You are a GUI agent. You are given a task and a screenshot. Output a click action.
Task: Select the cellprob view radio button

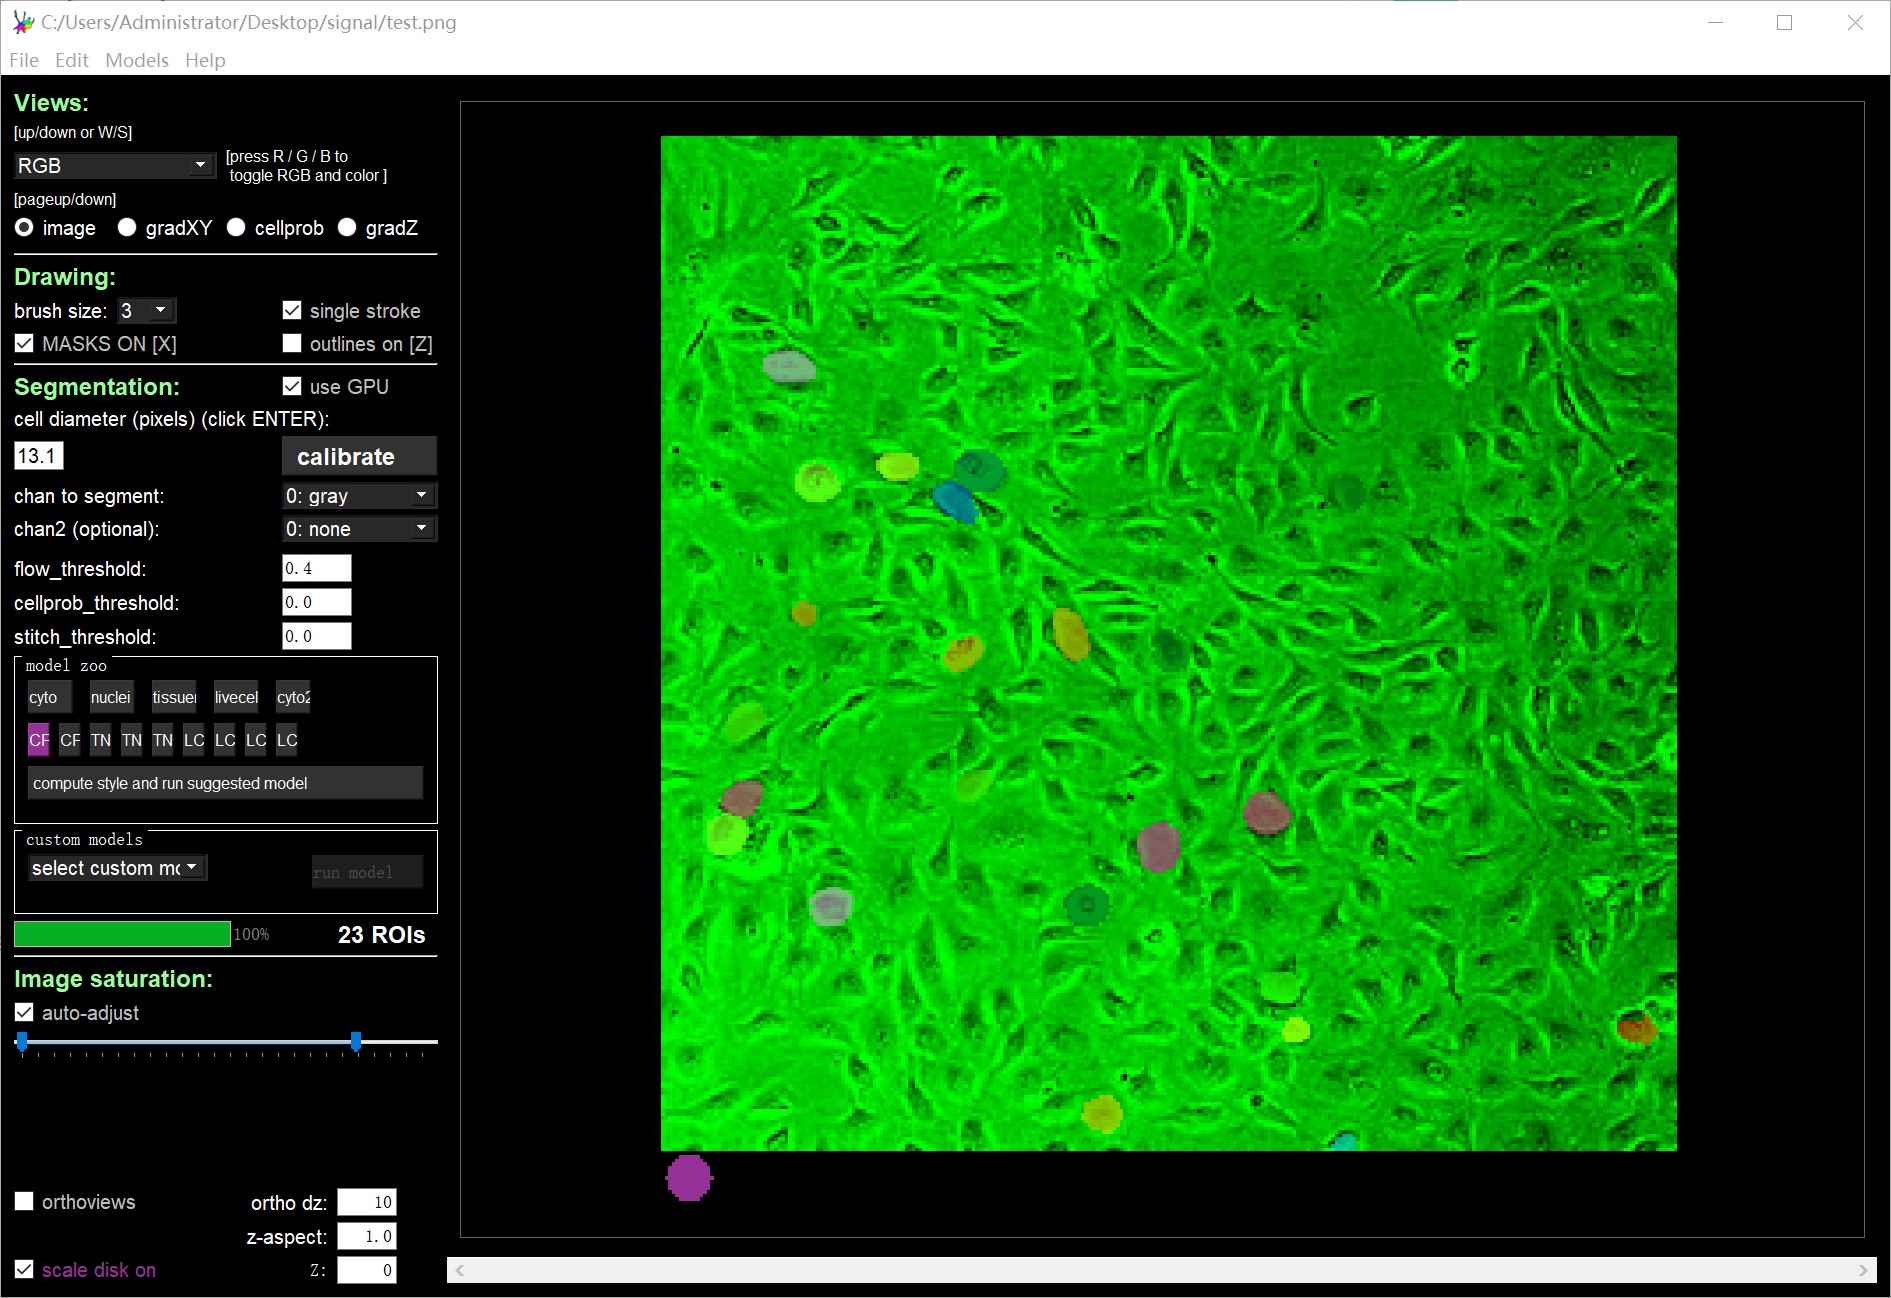click(236, 228)
